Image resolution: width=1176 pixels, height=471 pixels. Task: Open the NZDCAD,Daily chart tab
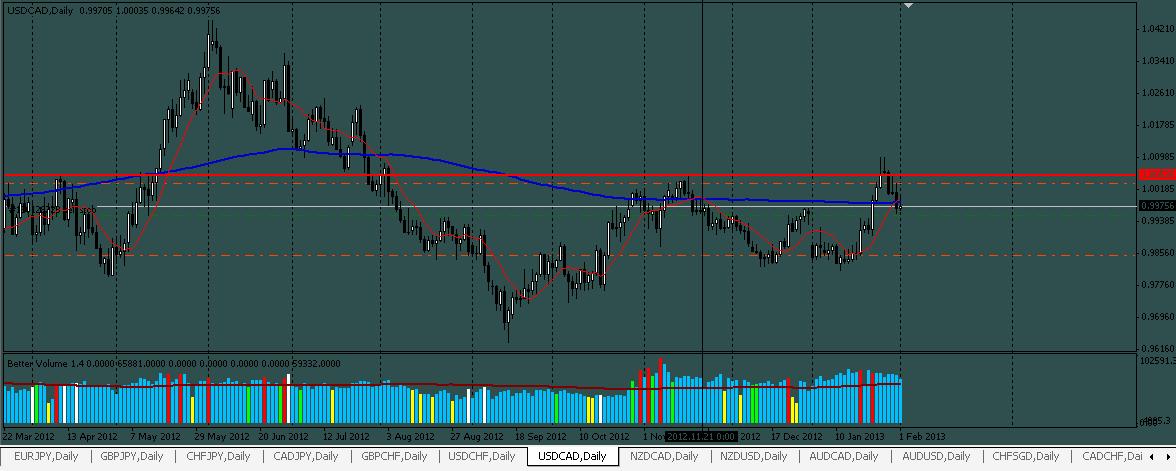pos(664,456)
